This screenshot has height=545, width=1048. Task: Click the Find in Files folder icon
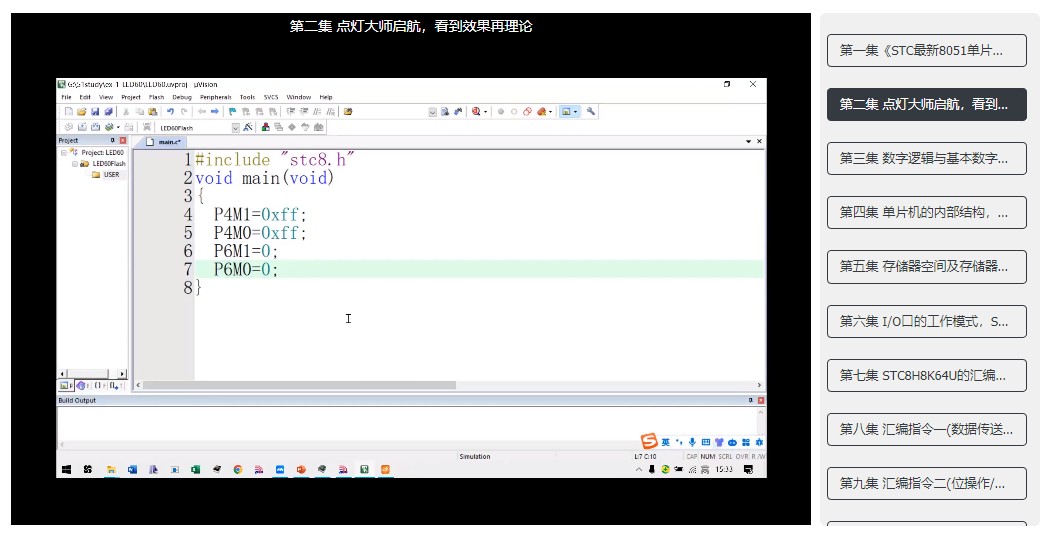coord(348,112)
